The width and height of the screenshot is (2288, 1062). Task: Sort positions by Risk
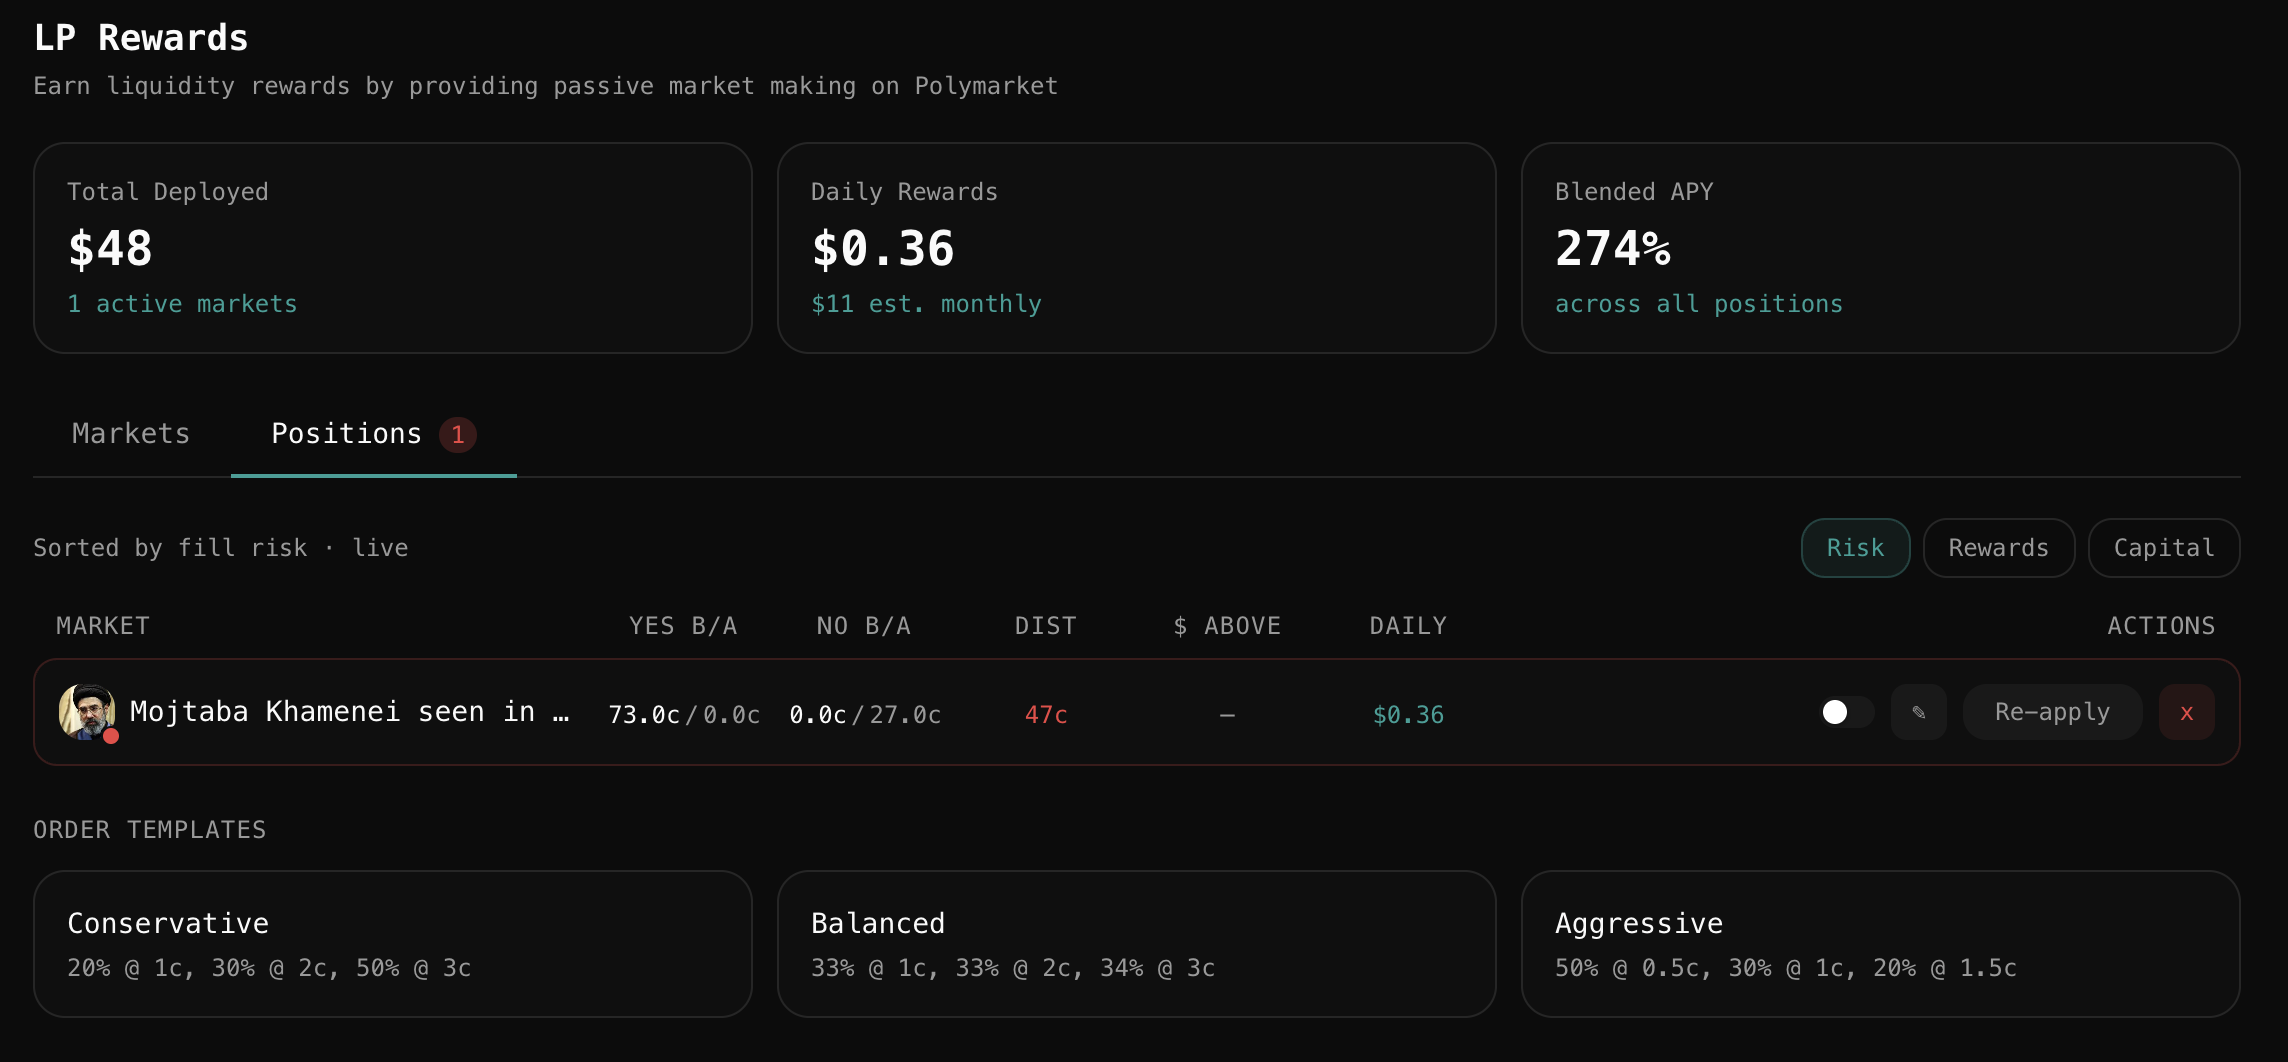1855,548
